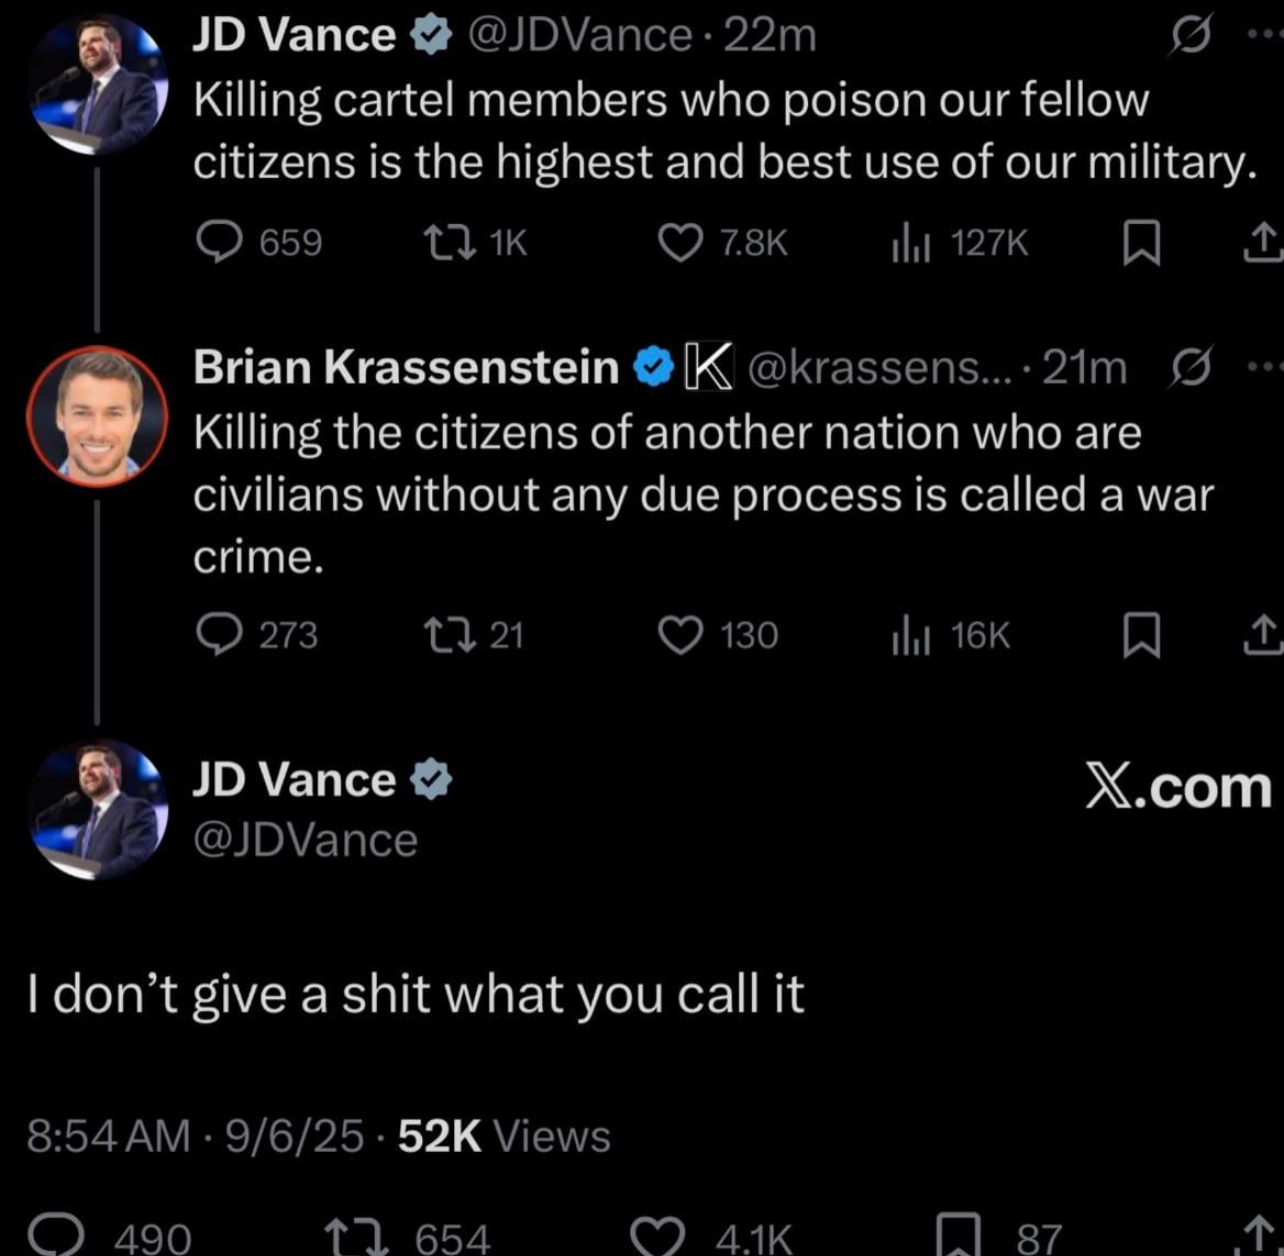
Task: Repost JD Vance's first tweet with 1K reposts
Action: 449,242
